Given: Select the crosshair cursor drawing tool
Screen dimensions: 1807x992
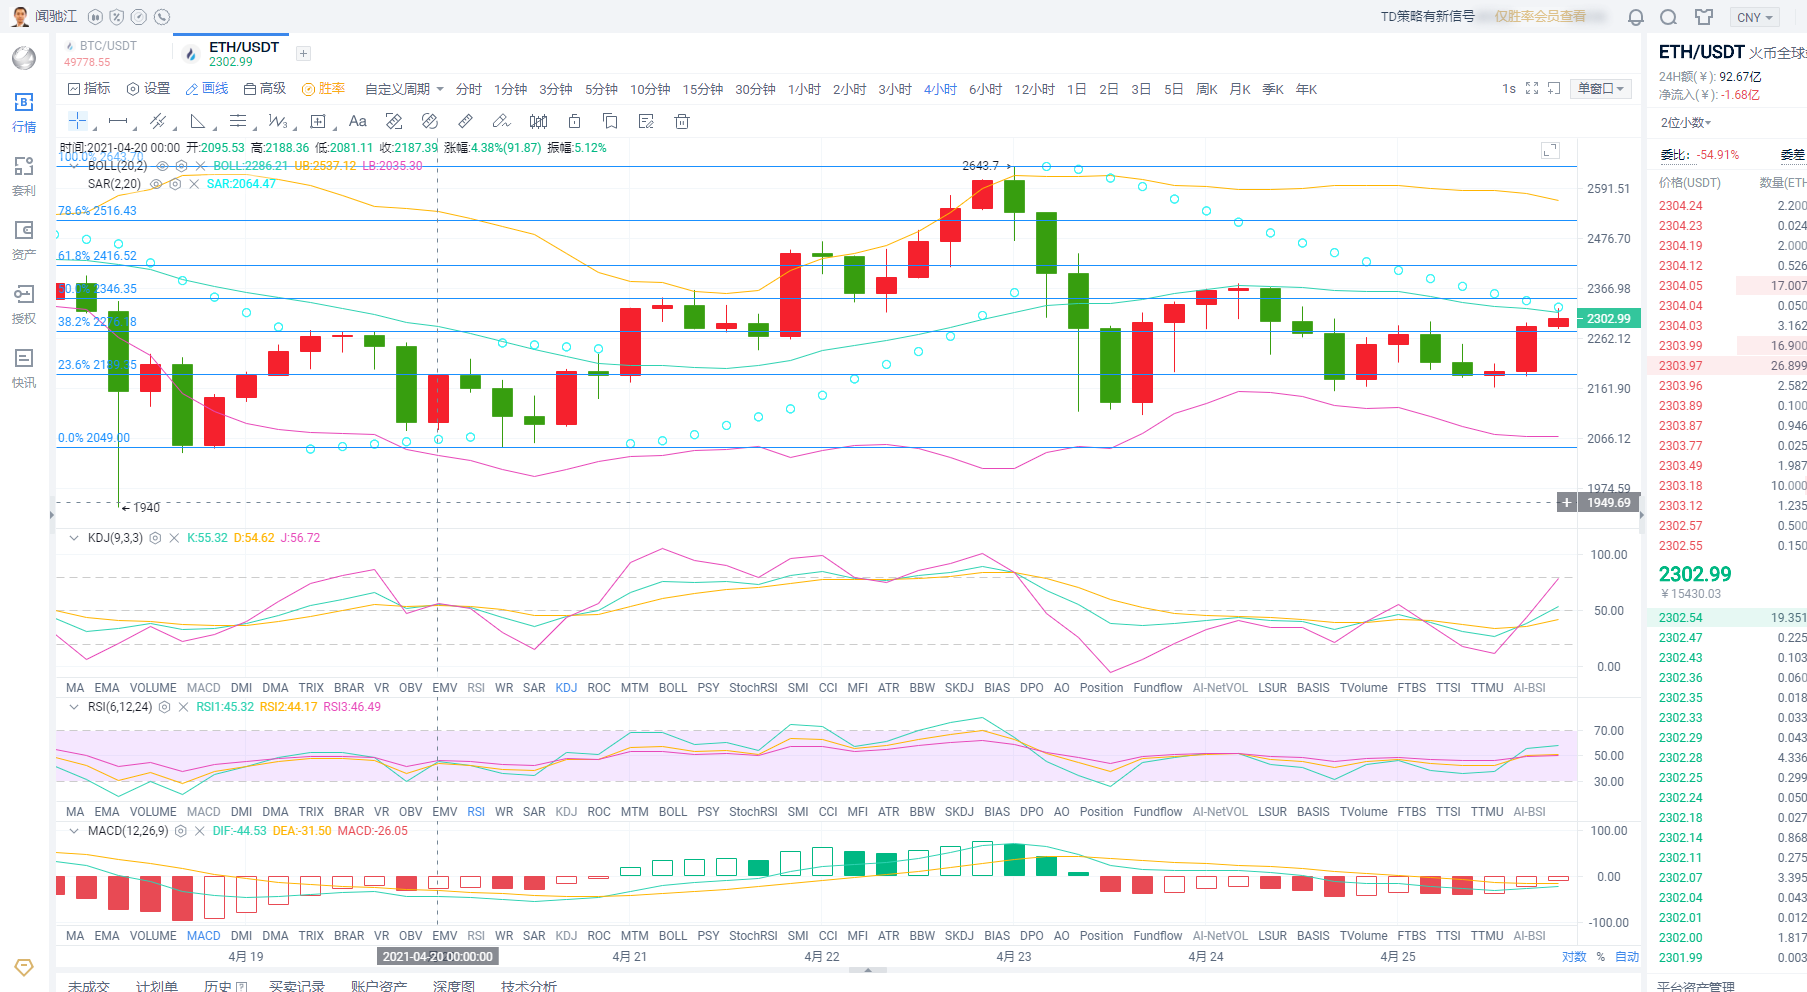Looking at the screenshot, I should (77, 121).
